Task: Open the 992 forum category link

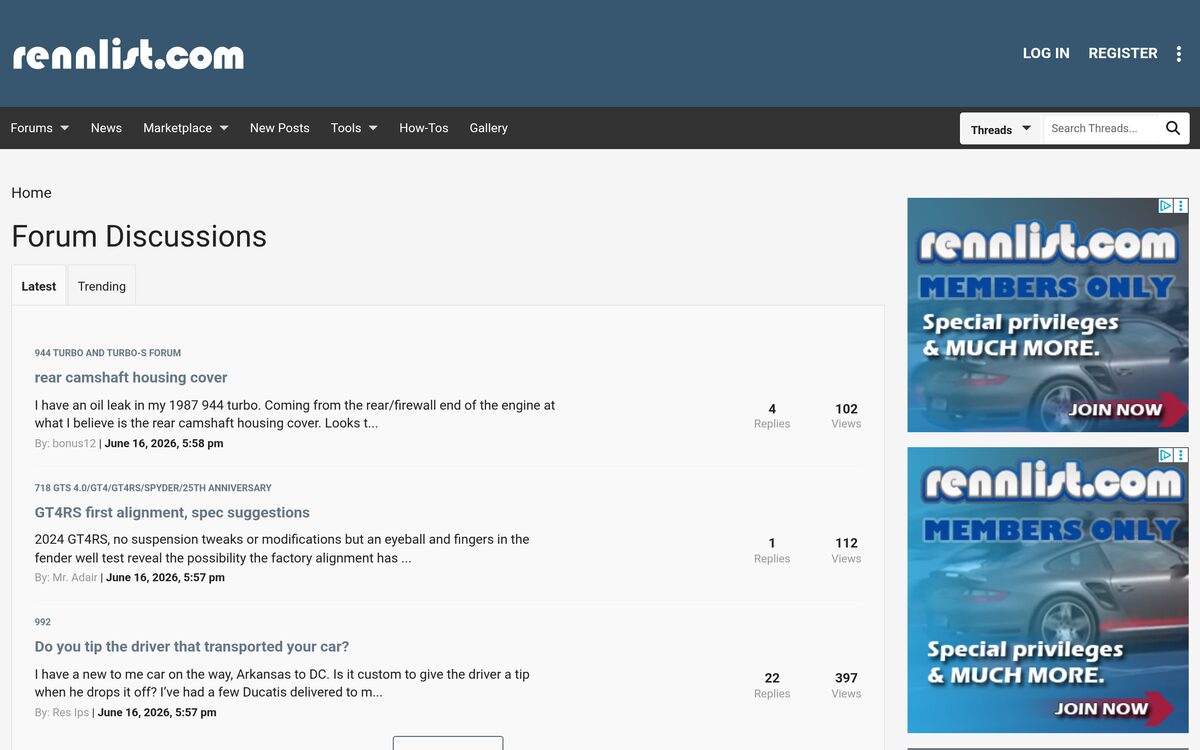Action: pyautogui.click(x=43, y=622)
